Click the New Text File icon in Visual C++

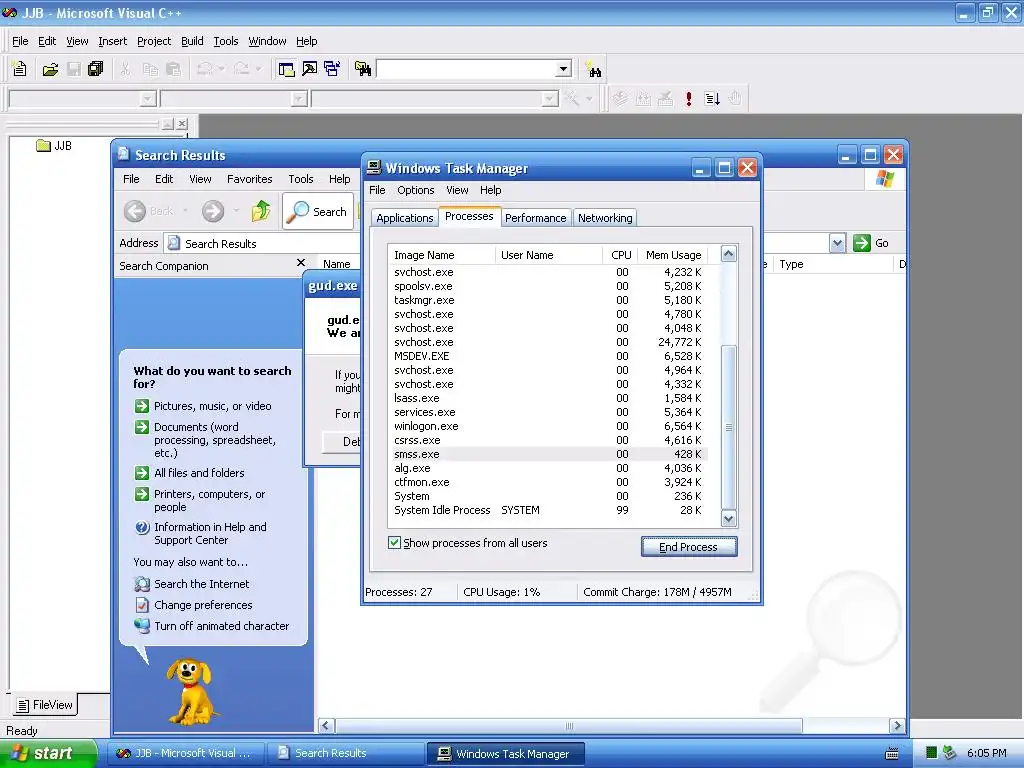click(x=20, y=69)
